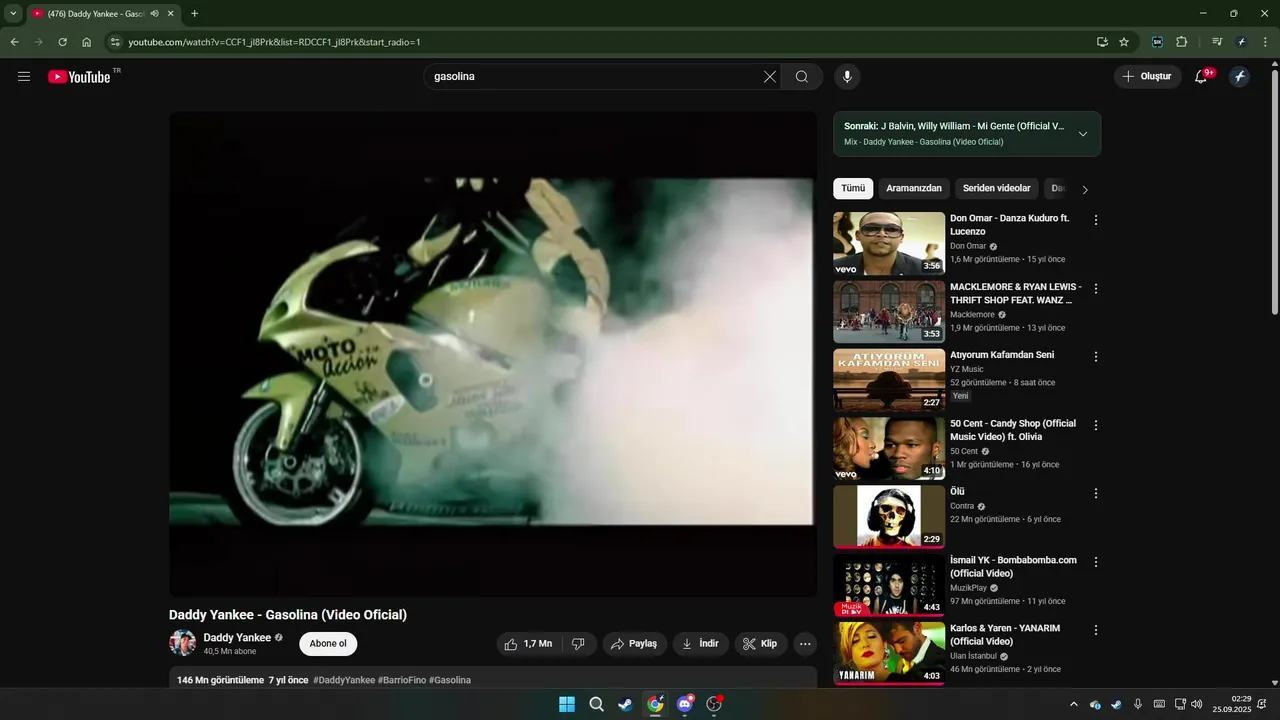This screenshot has width=1280, height=720.
Task: Subscribe using the Abone ol button
Action: pyautogui.click(x=328, y=644)
